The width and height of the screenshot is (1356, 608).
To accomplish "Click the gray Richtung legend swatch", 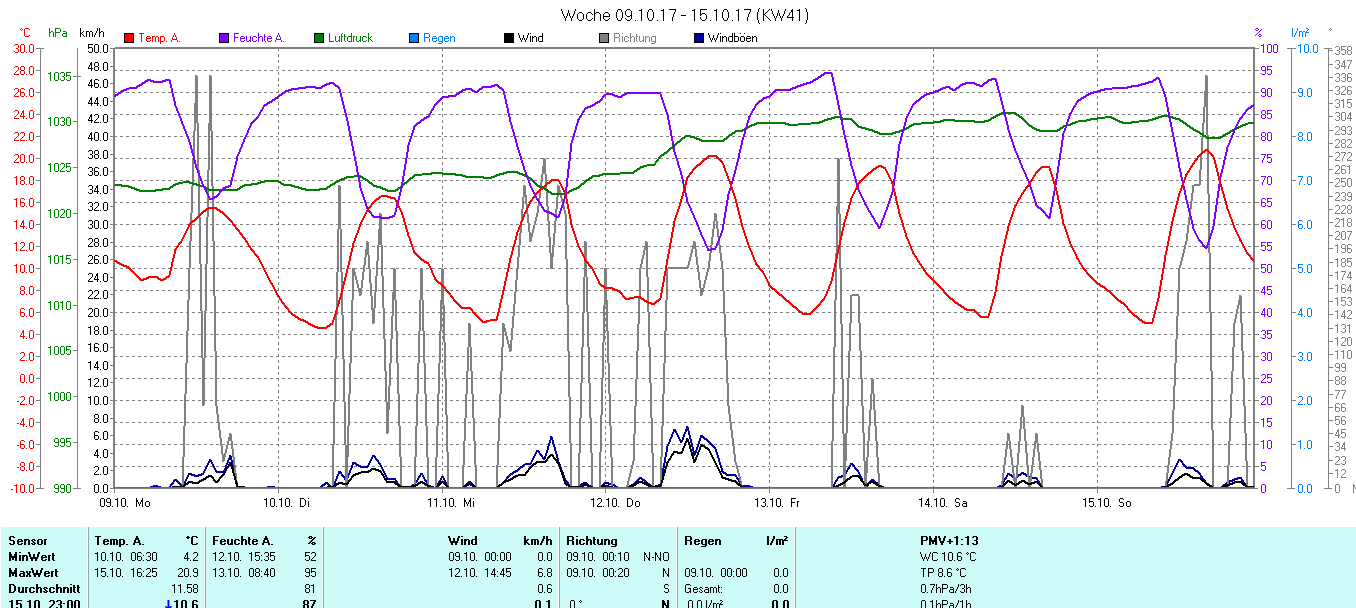I will tap(604, 38).
